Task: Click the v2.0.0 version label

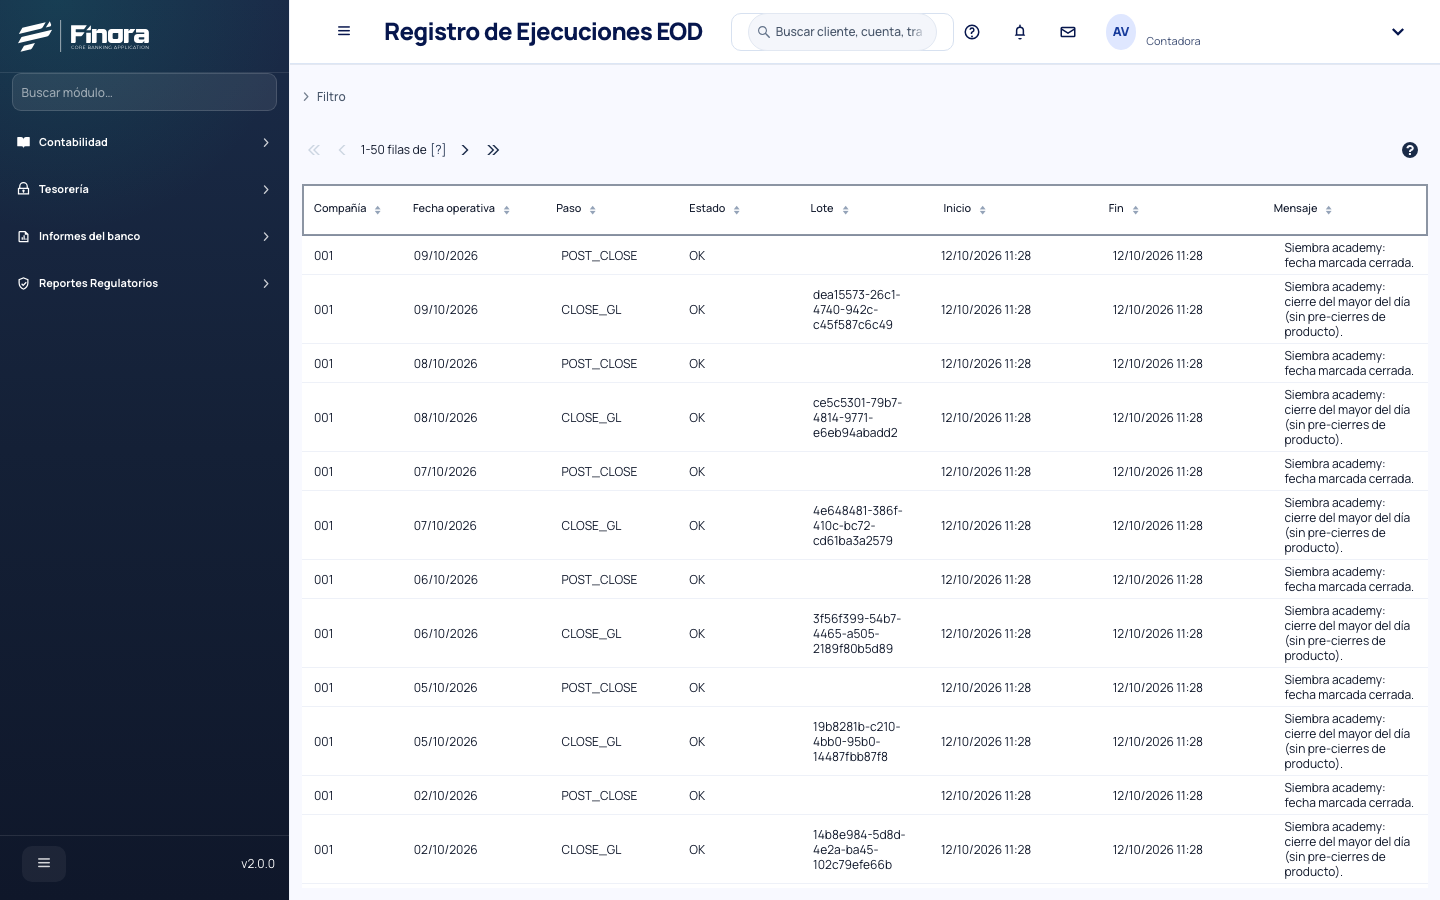Action: click(x=258, y=864)
